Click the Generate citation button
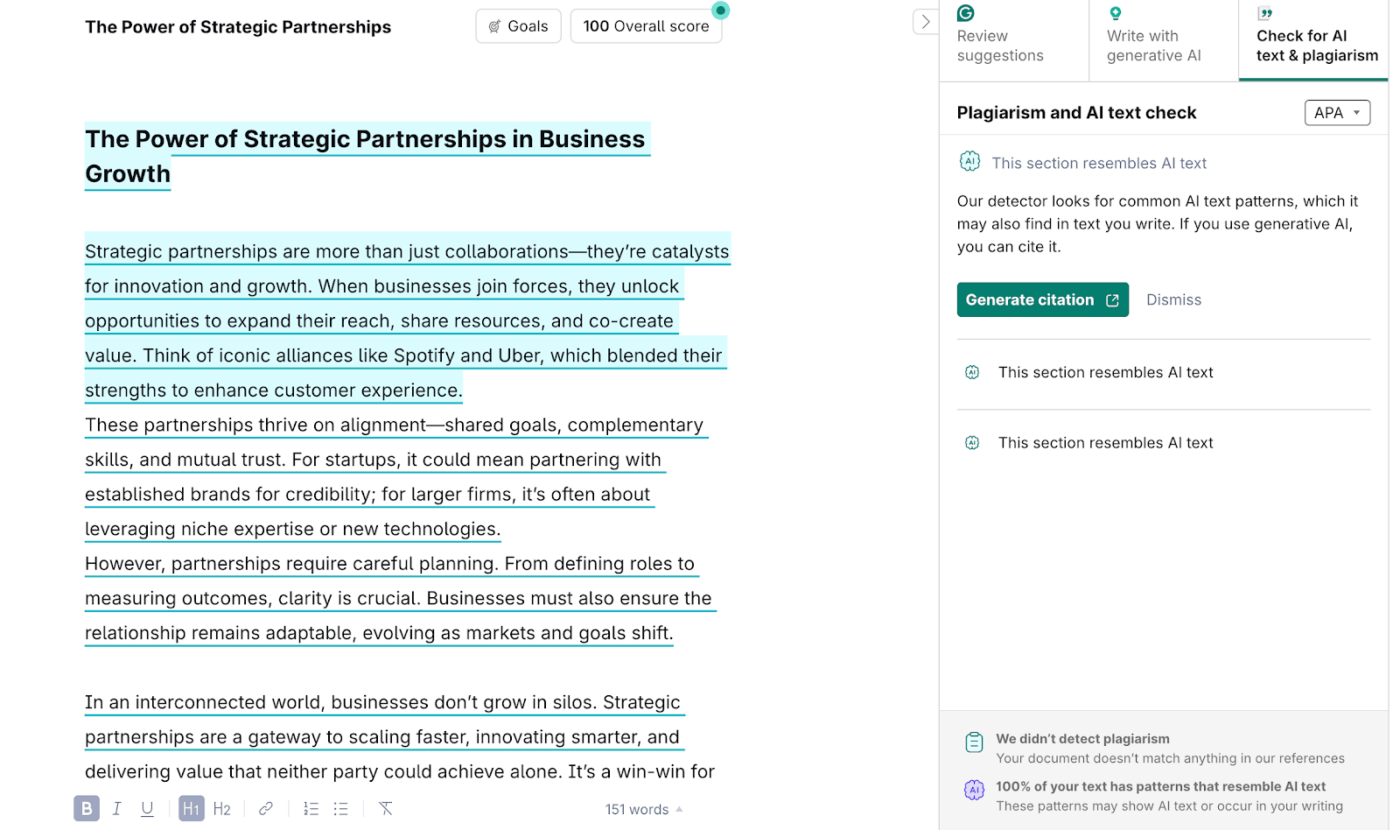The height and width of the screenshot is (830, 1400). 1043,300
